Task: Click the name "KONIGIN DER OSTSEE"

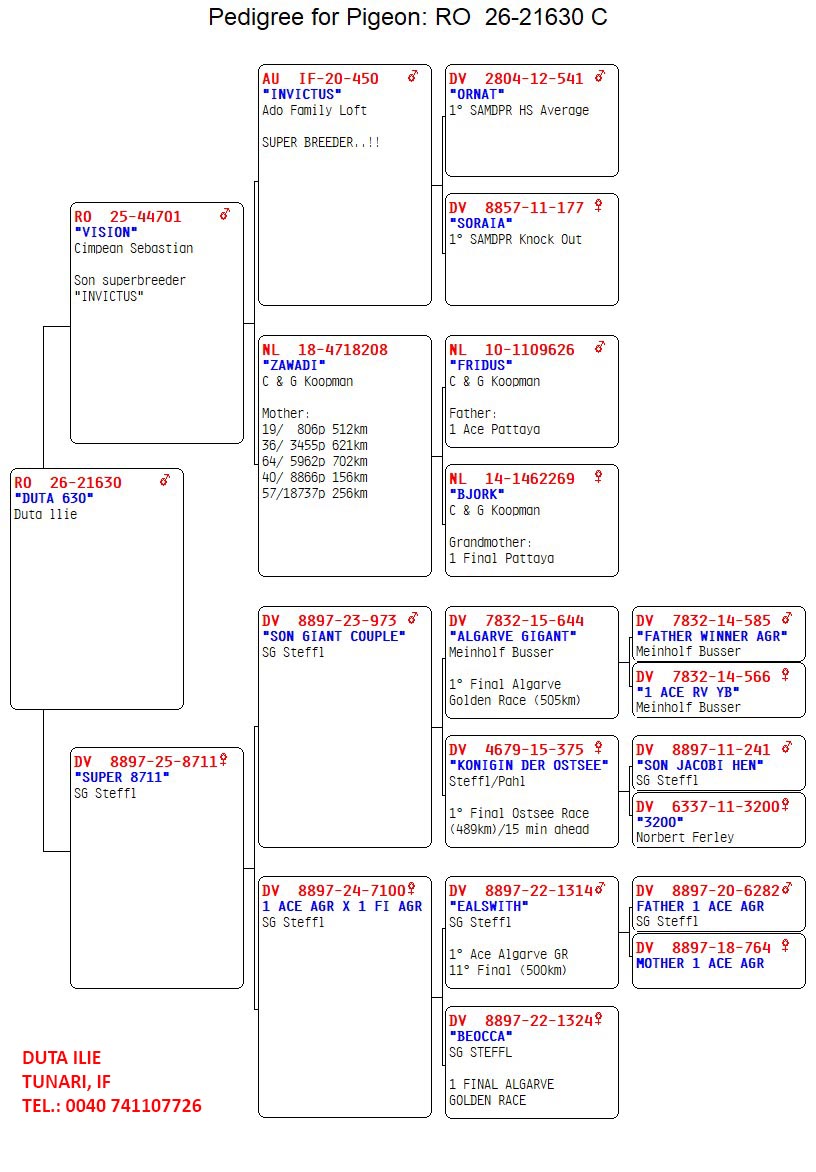Action: pos(529,765)
